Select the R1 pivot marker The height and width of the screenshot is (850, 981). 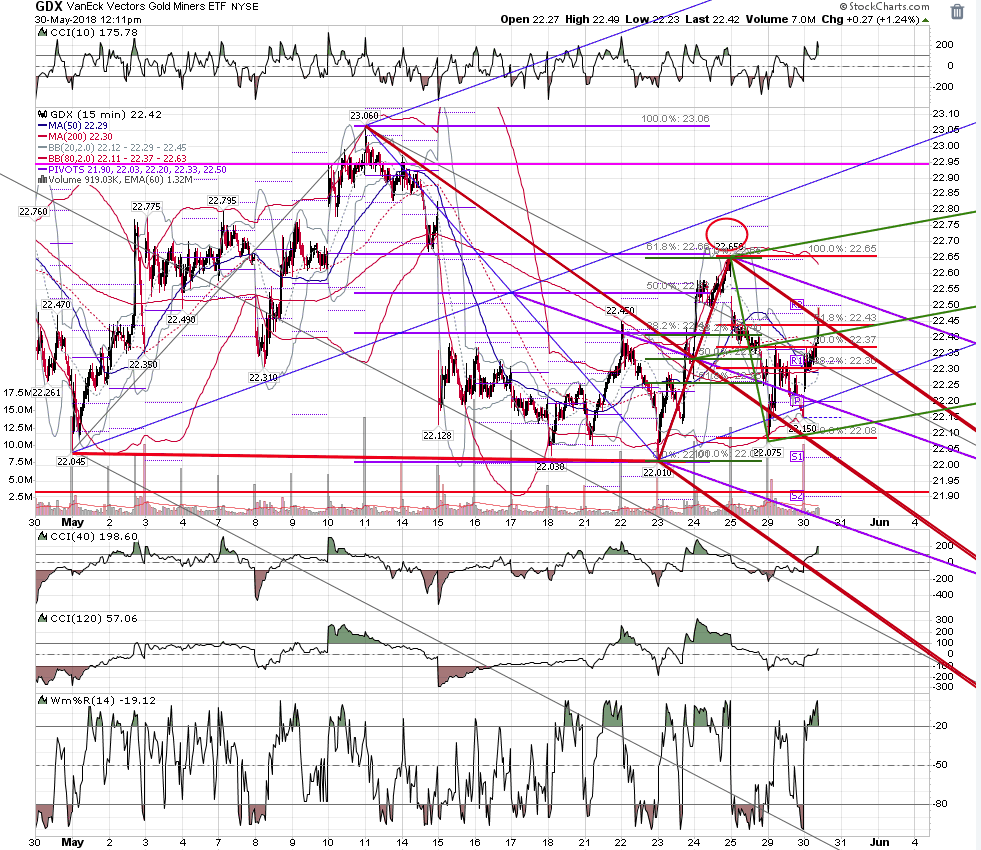796,361
